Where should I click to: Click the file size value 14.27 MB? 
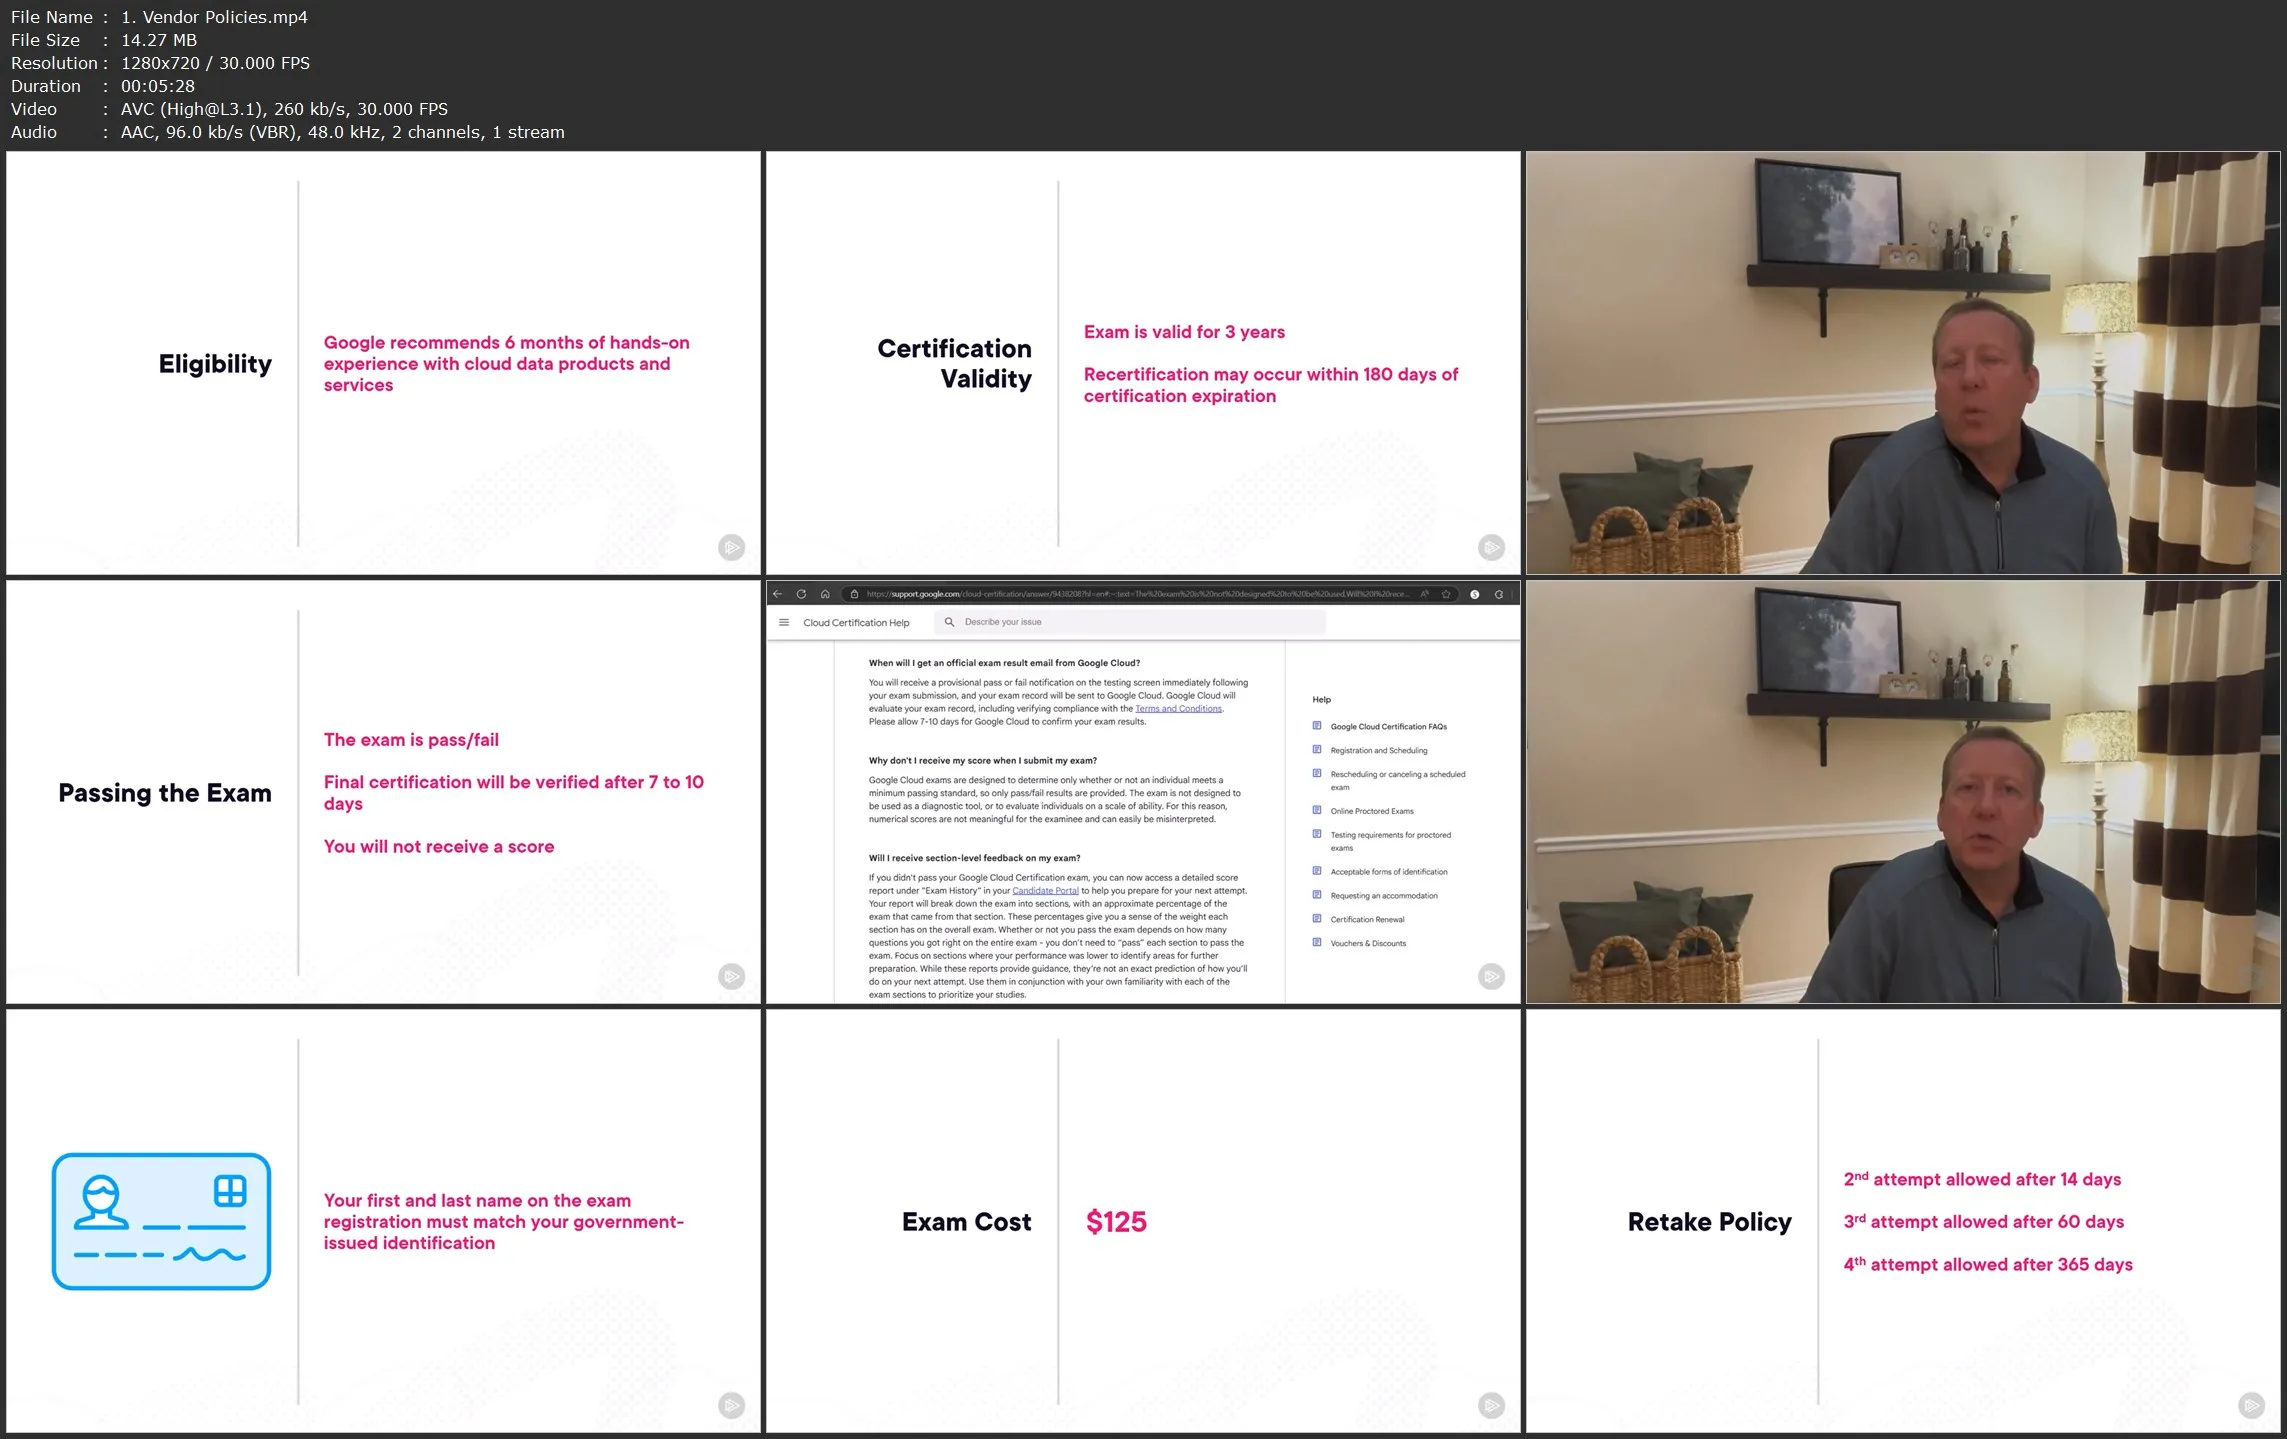(159, 40)
